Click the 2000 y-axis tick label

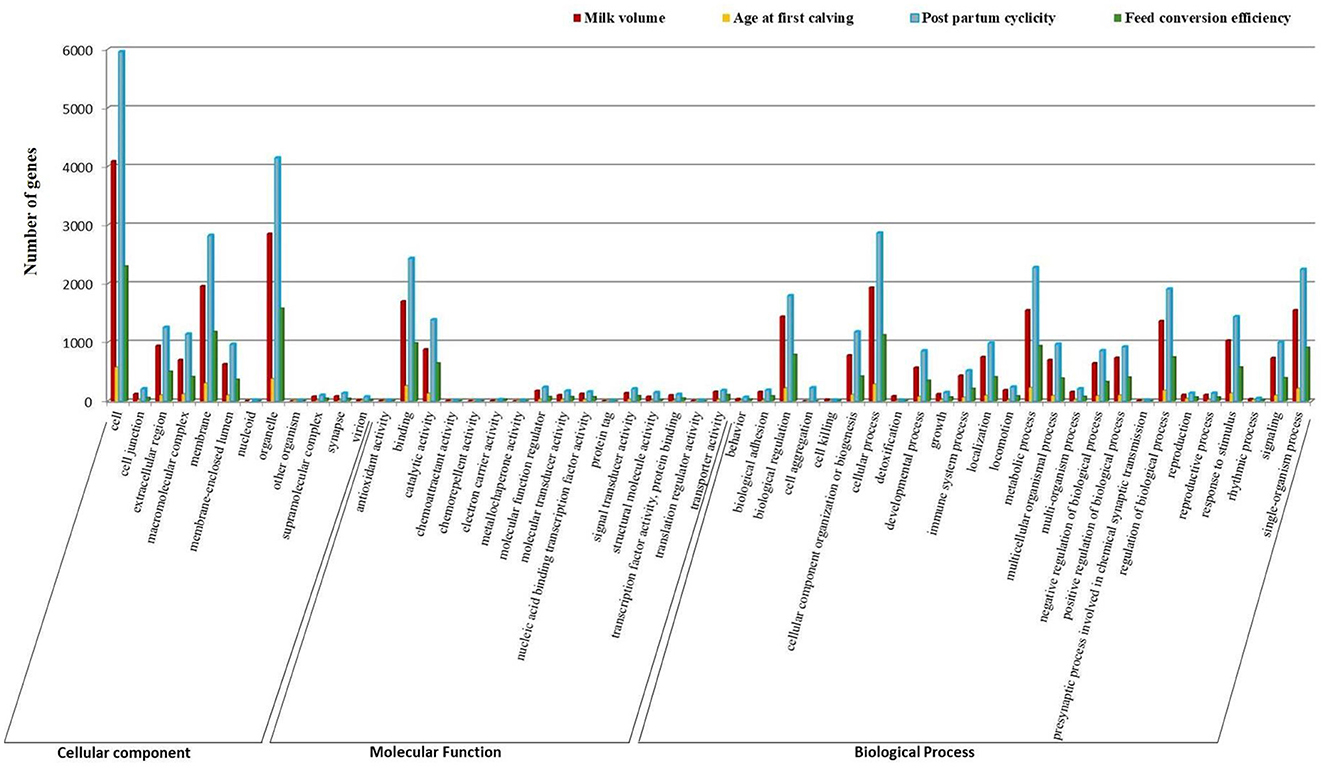pyautogui.click(x=77, y=285)
